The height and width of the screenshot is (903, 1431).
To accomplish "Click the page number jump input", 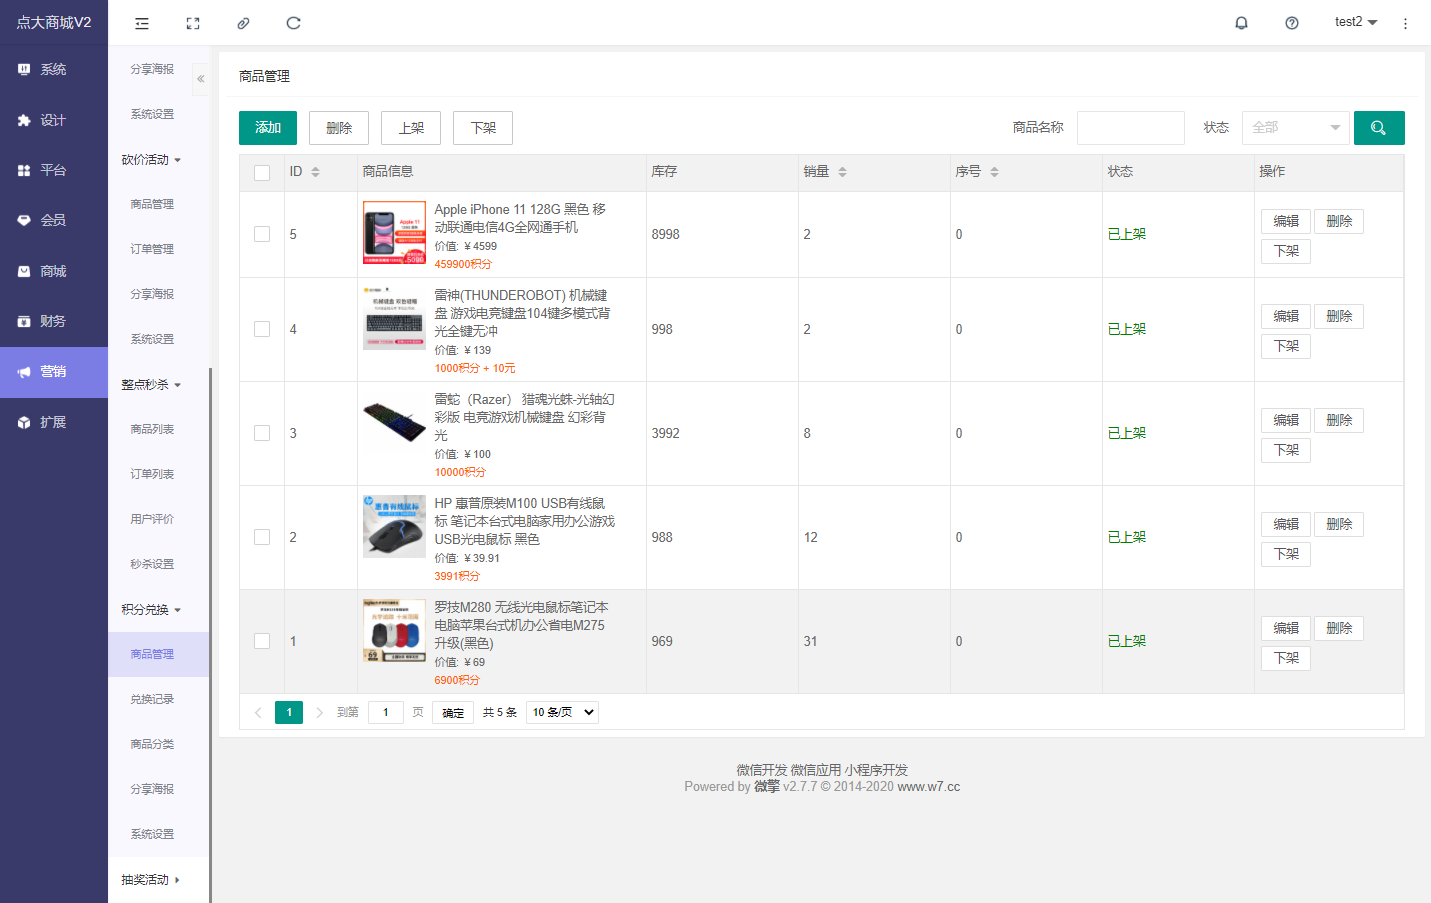I will tap(386, 712).
